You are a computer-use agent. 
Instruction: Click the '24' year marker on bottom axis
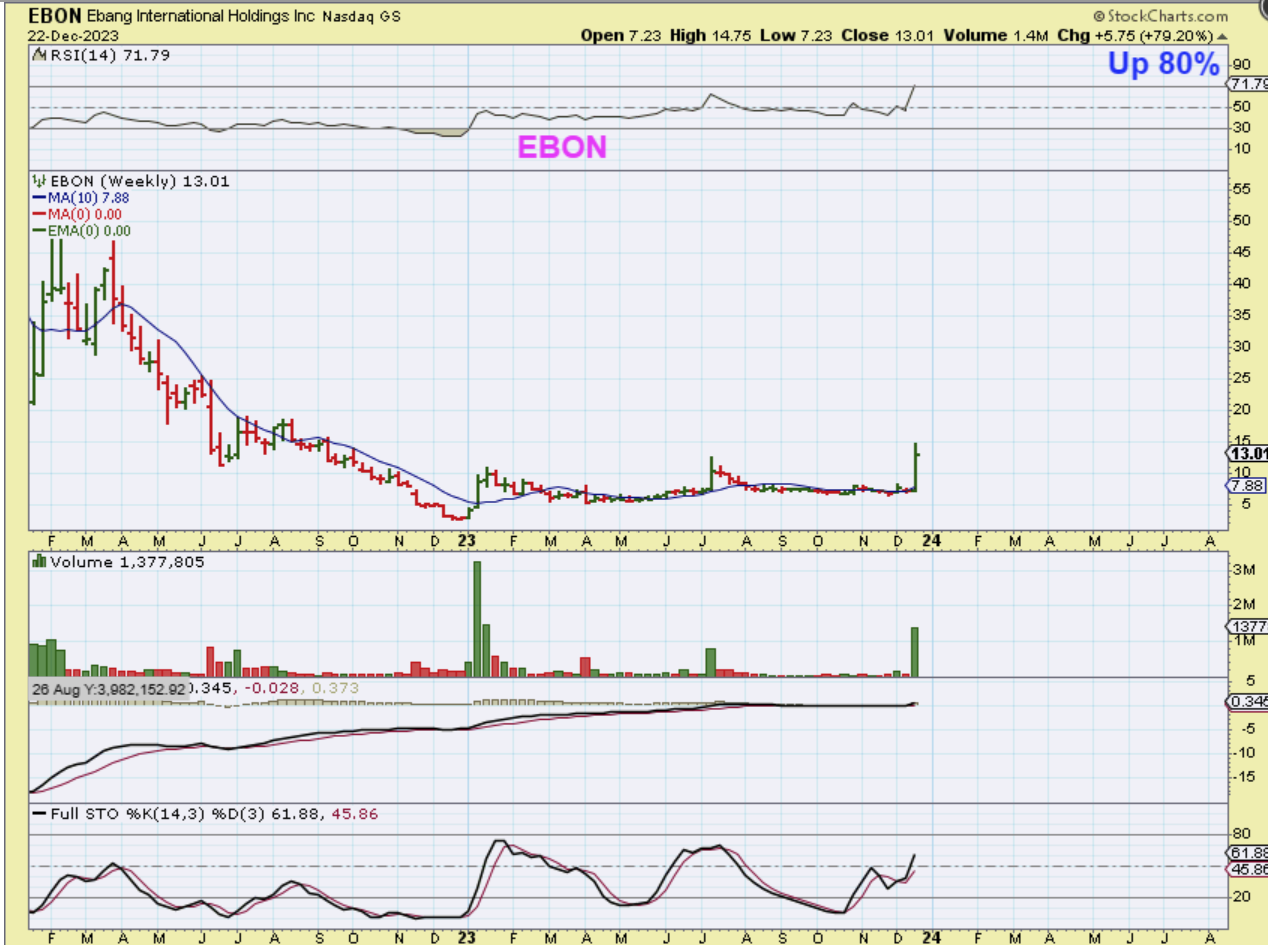click(x=932, y=937)
